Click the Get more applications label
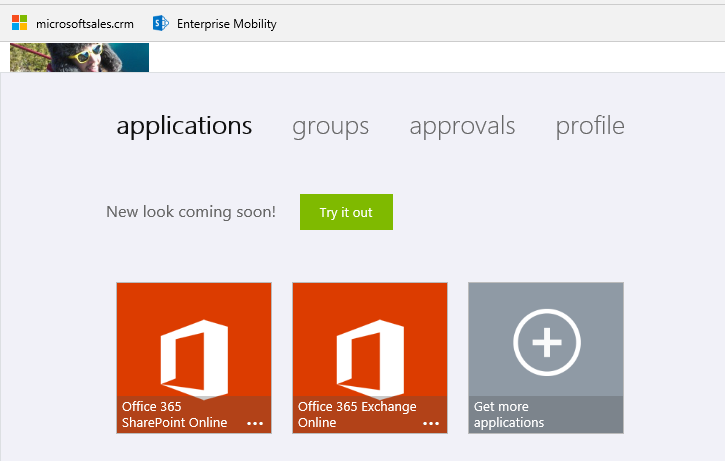The width and height of the screenshot is (725, 461). 509,414
